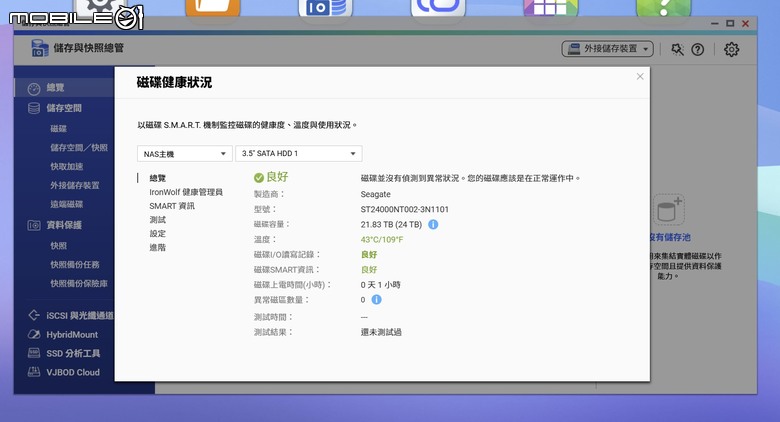This screenshot has width=780, height=422.
Task: Maximize the Storage & Snapshots window
Action: 730,23
